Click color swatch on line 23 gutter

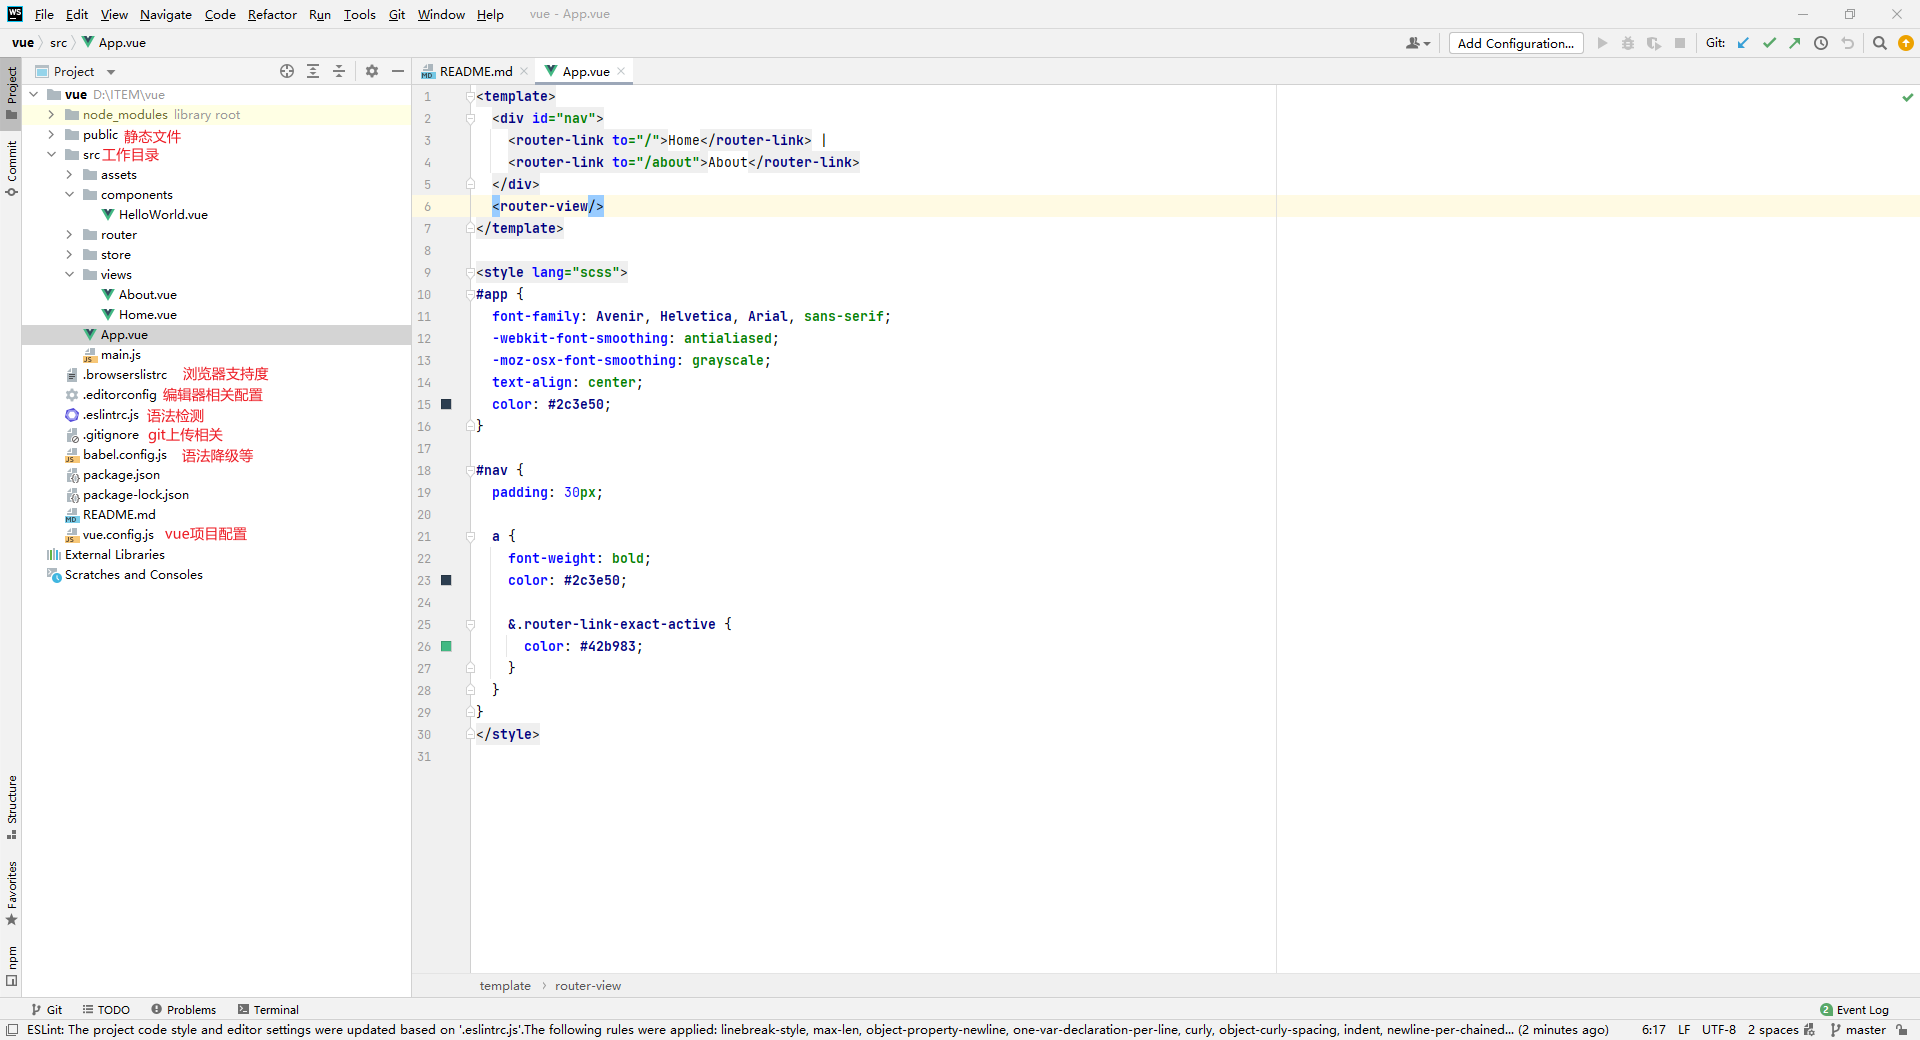446,580
